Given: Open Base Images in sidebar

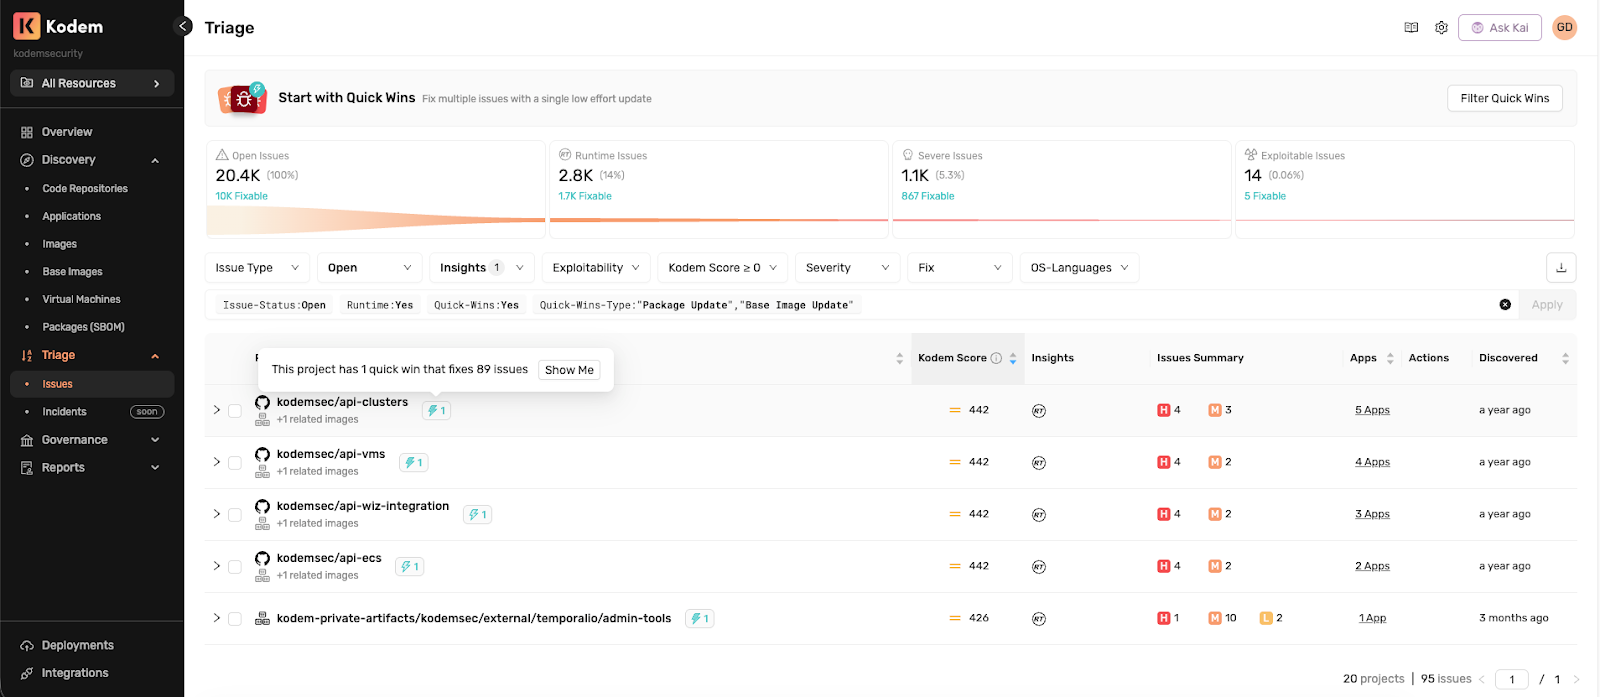Looking at the screenshot, I should point(72,272).
